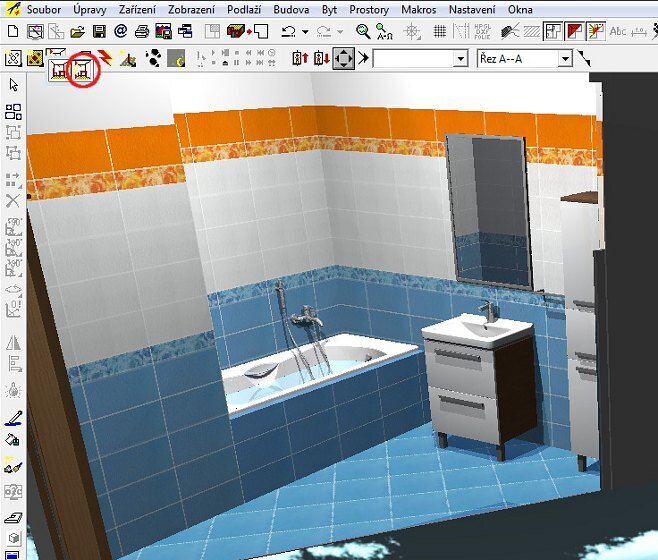Click the paintbrush tool in left toolbar
This screenshot has width=658, height=560.
coord(13,418)
